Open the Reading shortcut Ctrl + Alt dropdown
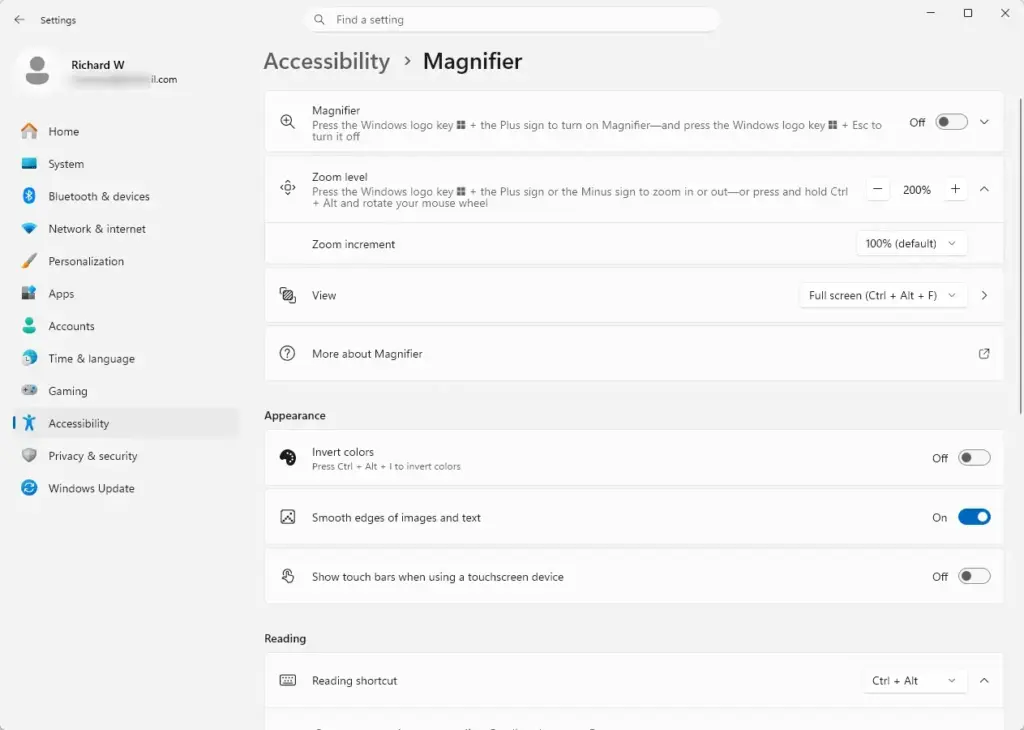Screen dimensions: 1024x730 914,680
